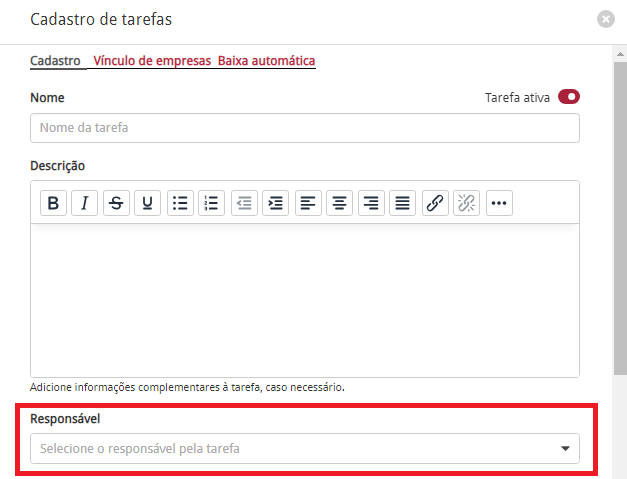Image resolution: width=627 pixels, height=479 pixels.
Task: Disable the Tarefa ativa switch
Action: [x=569, y=97]
